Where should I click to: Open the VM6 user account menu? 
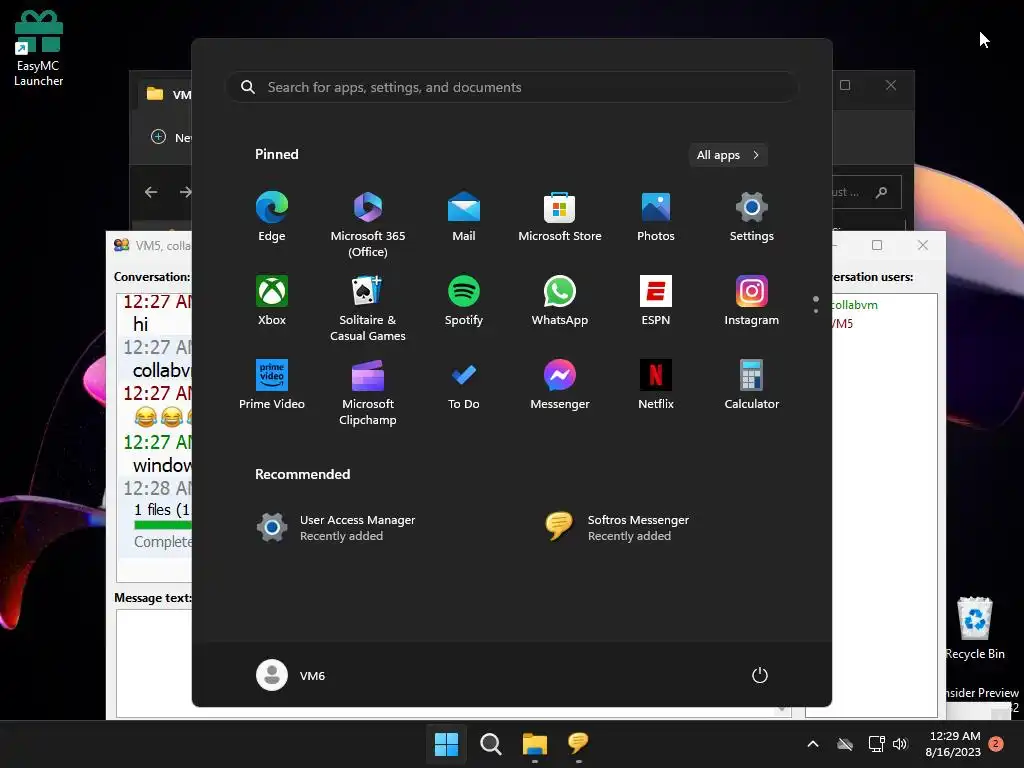(x=291, y=675)
